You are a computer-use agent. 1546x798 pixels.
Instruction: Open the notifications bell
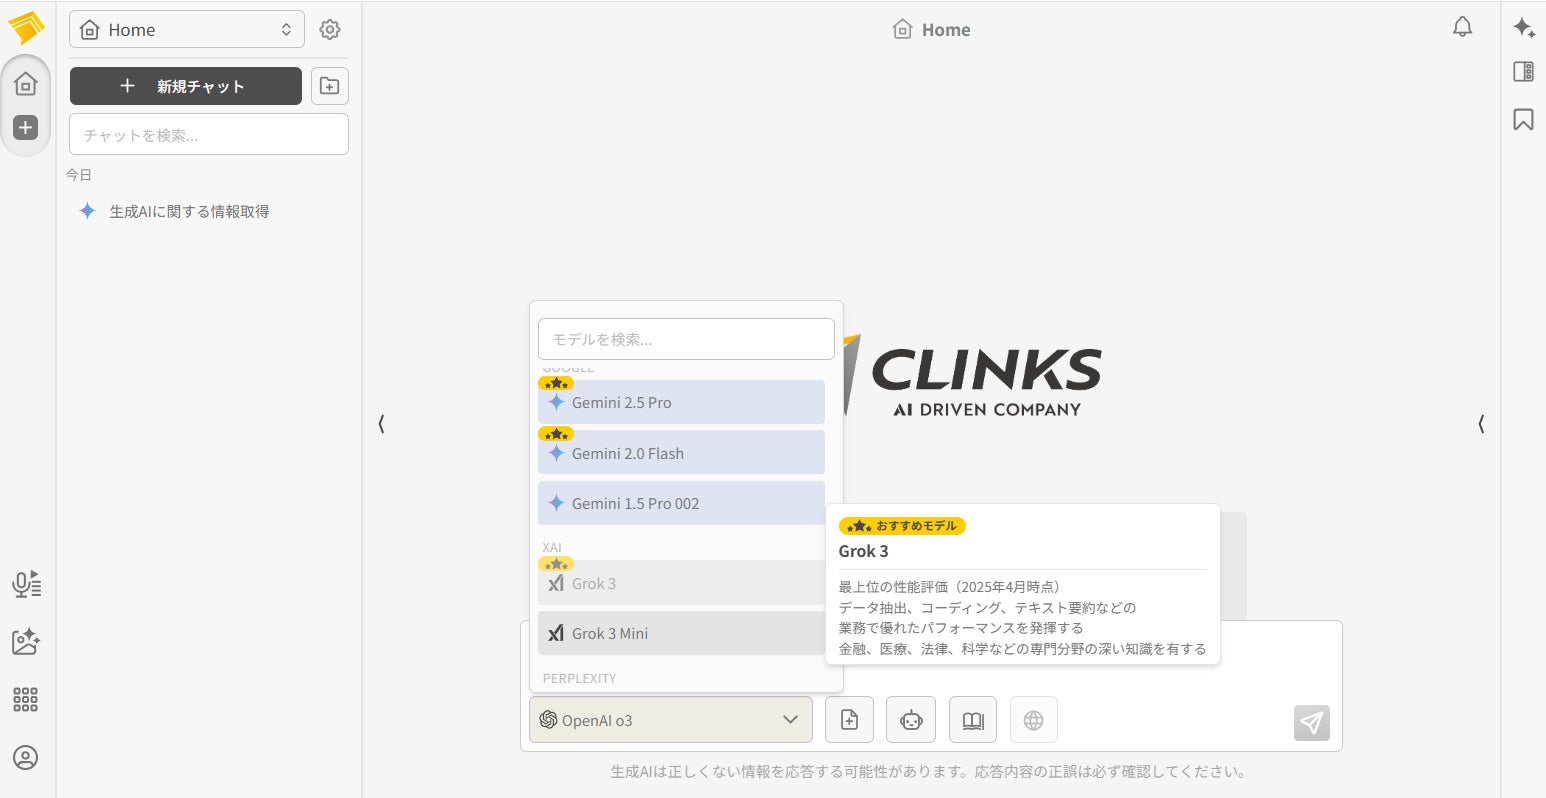(x=1462, y=27)
